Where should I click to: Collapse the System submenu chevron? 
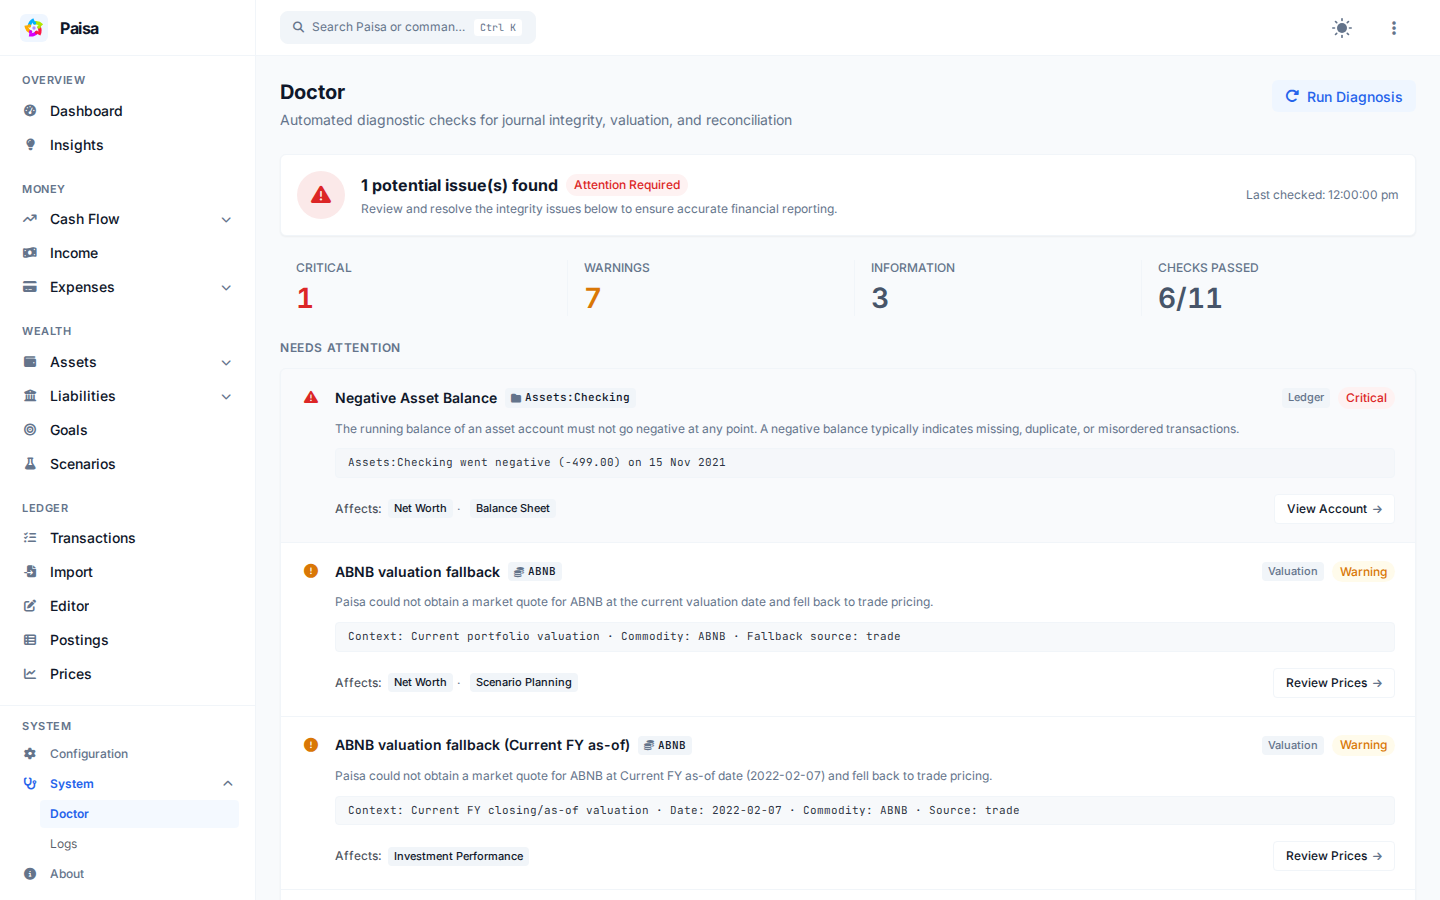(x=227, y=784)
